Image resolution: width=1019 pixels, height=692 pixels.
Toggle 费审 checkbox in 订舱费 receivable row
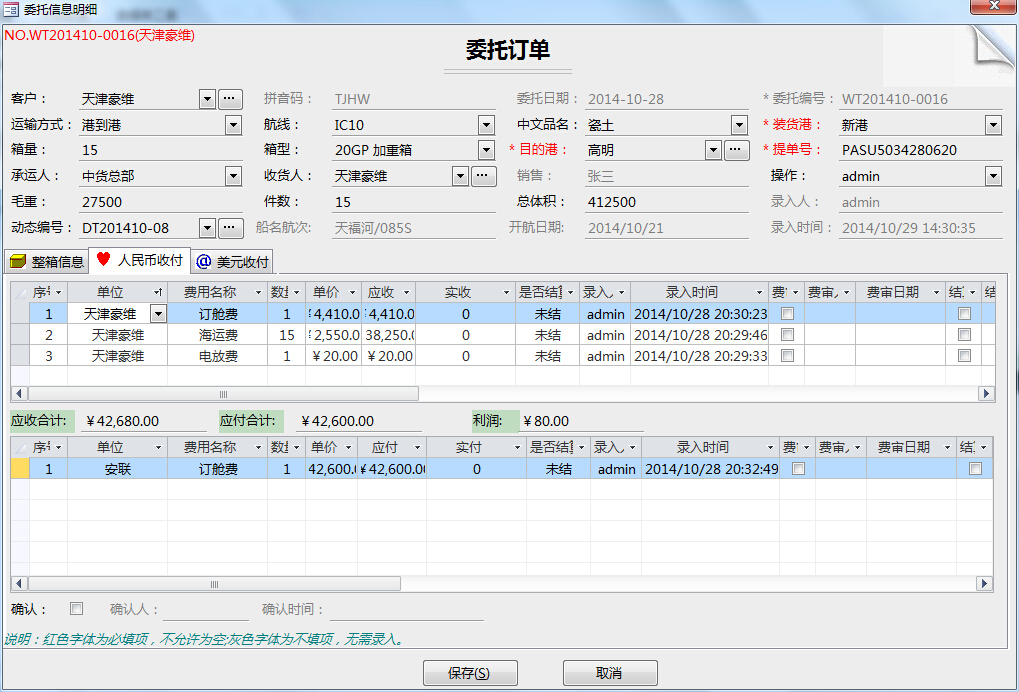point(788,314)
